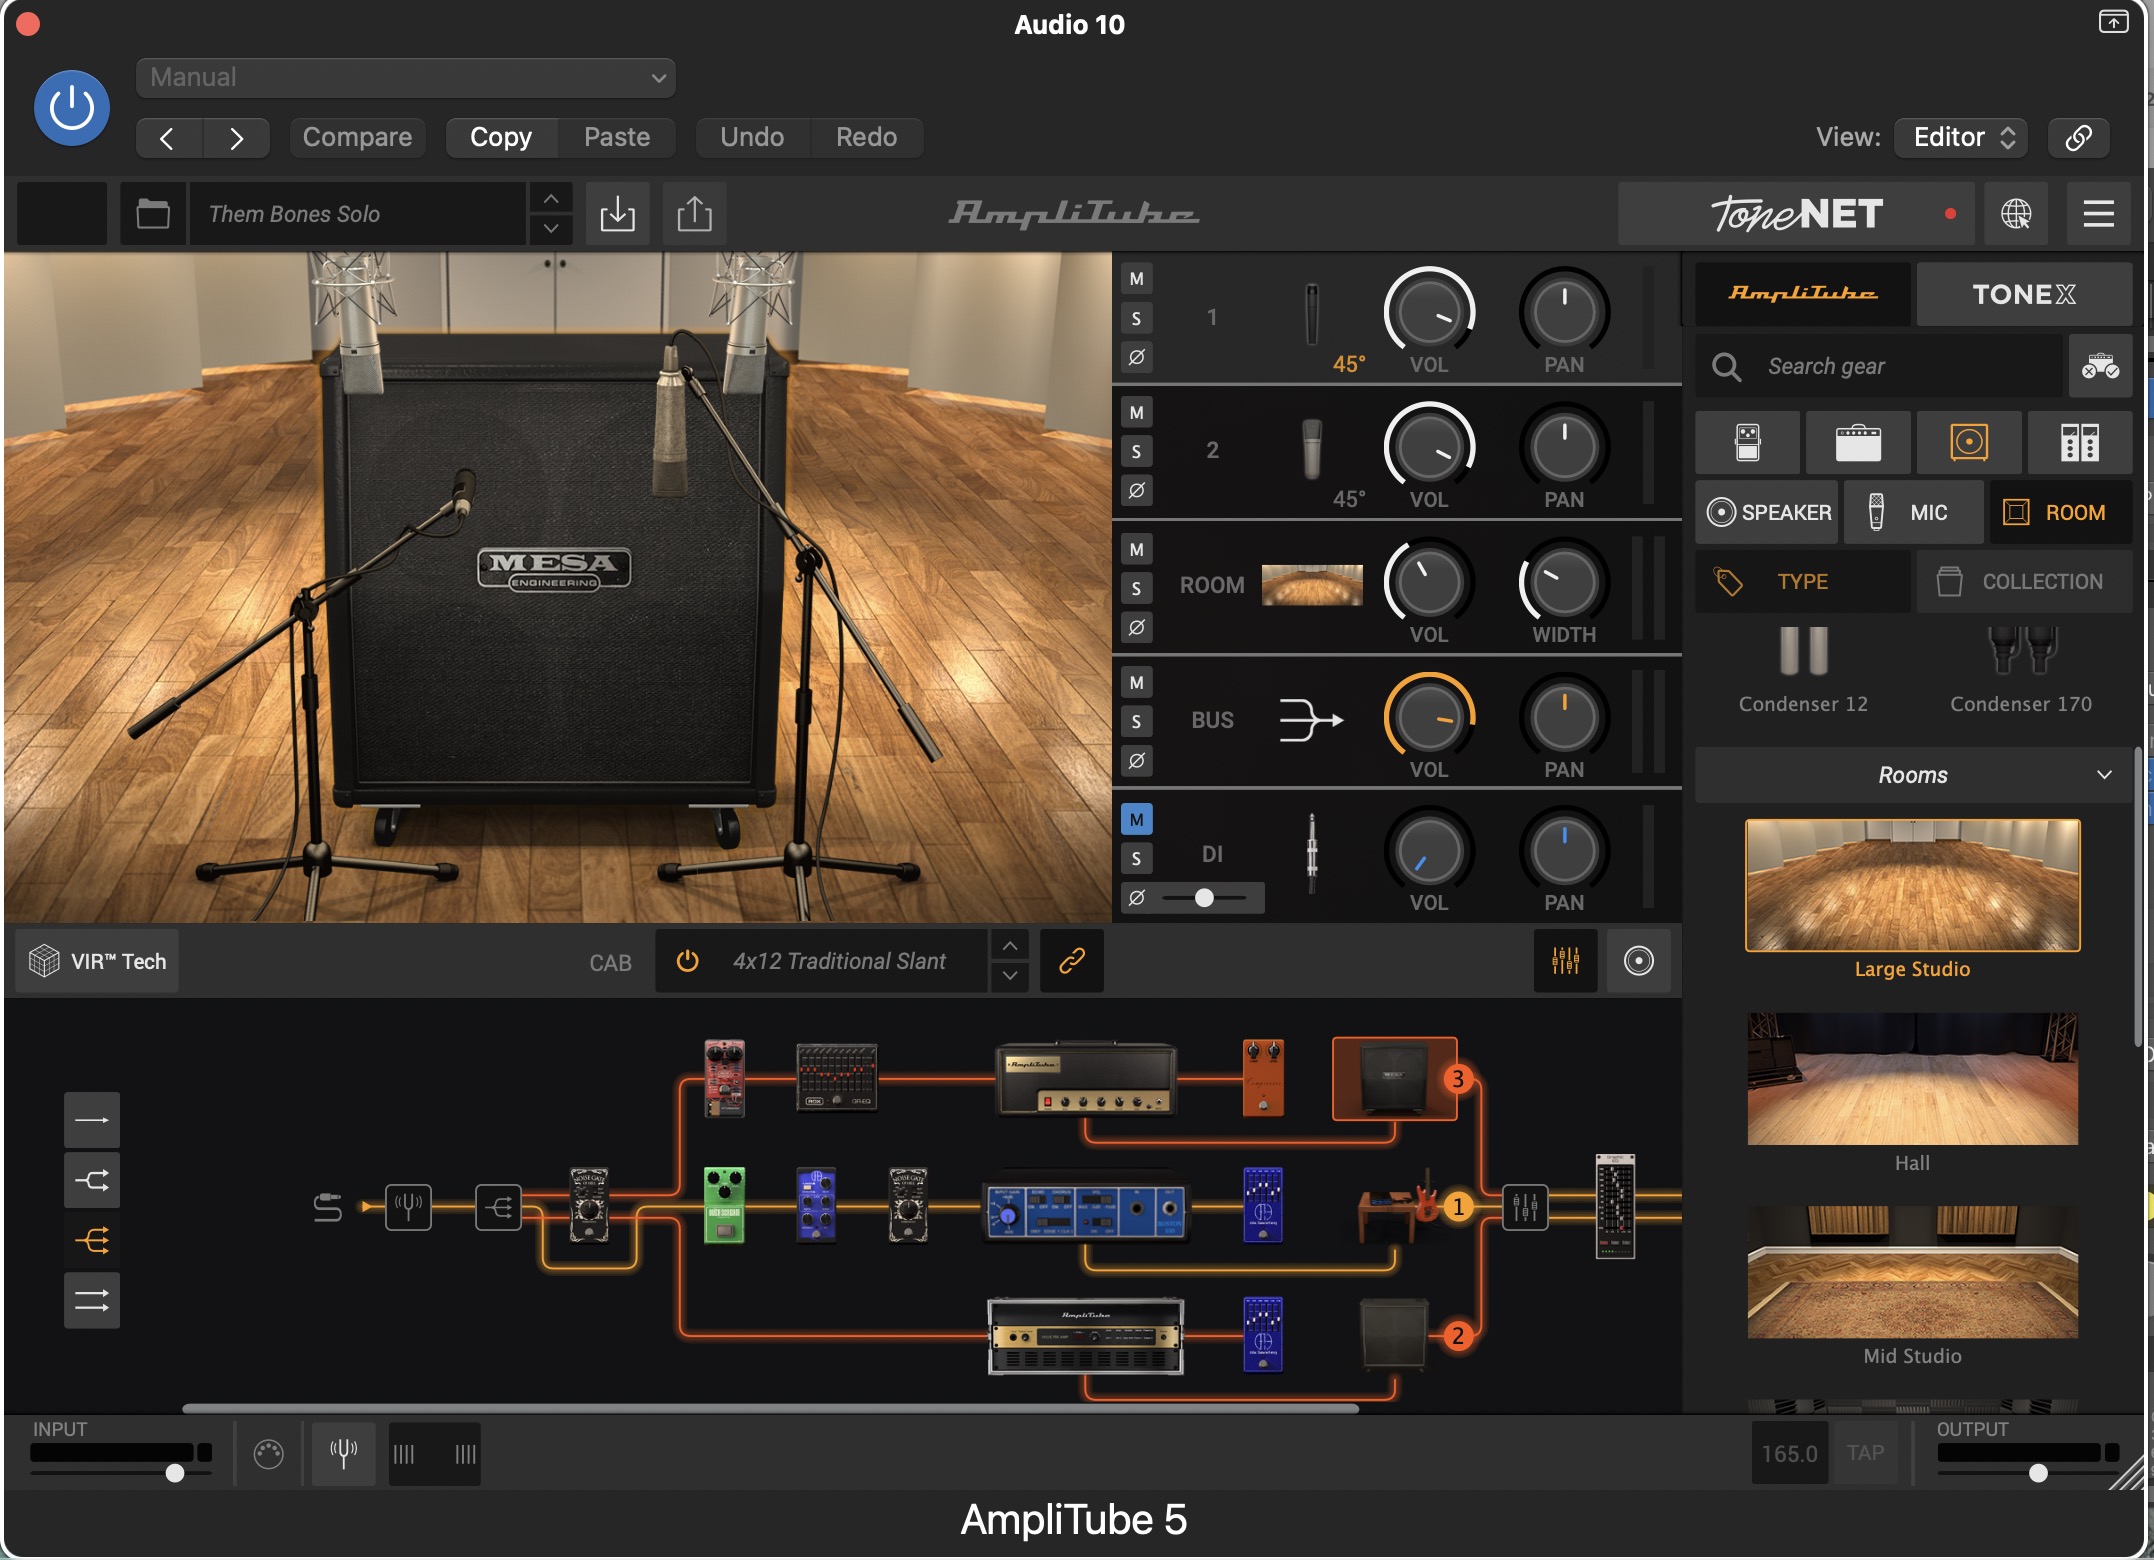This screenshot has height=1560, width=2154.
Task: Click the export preset share icon
Action: (x=694, y=214)
